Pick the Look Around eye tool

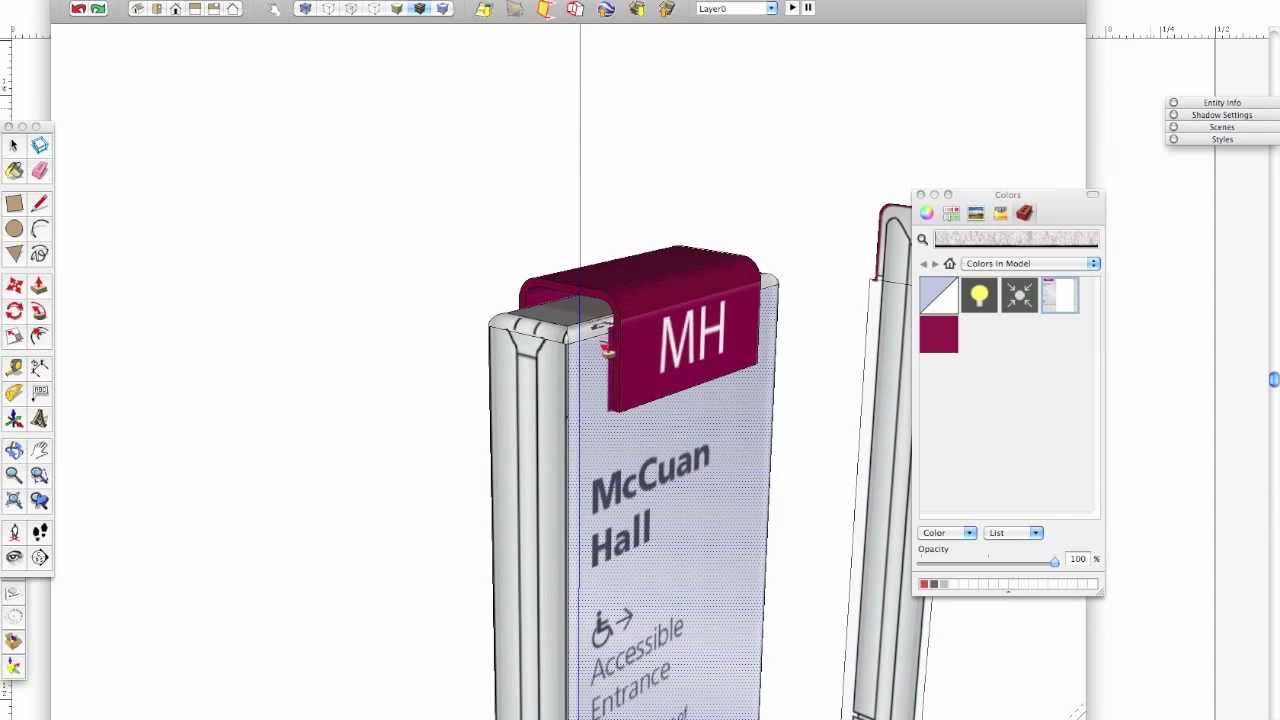[14, 558]
